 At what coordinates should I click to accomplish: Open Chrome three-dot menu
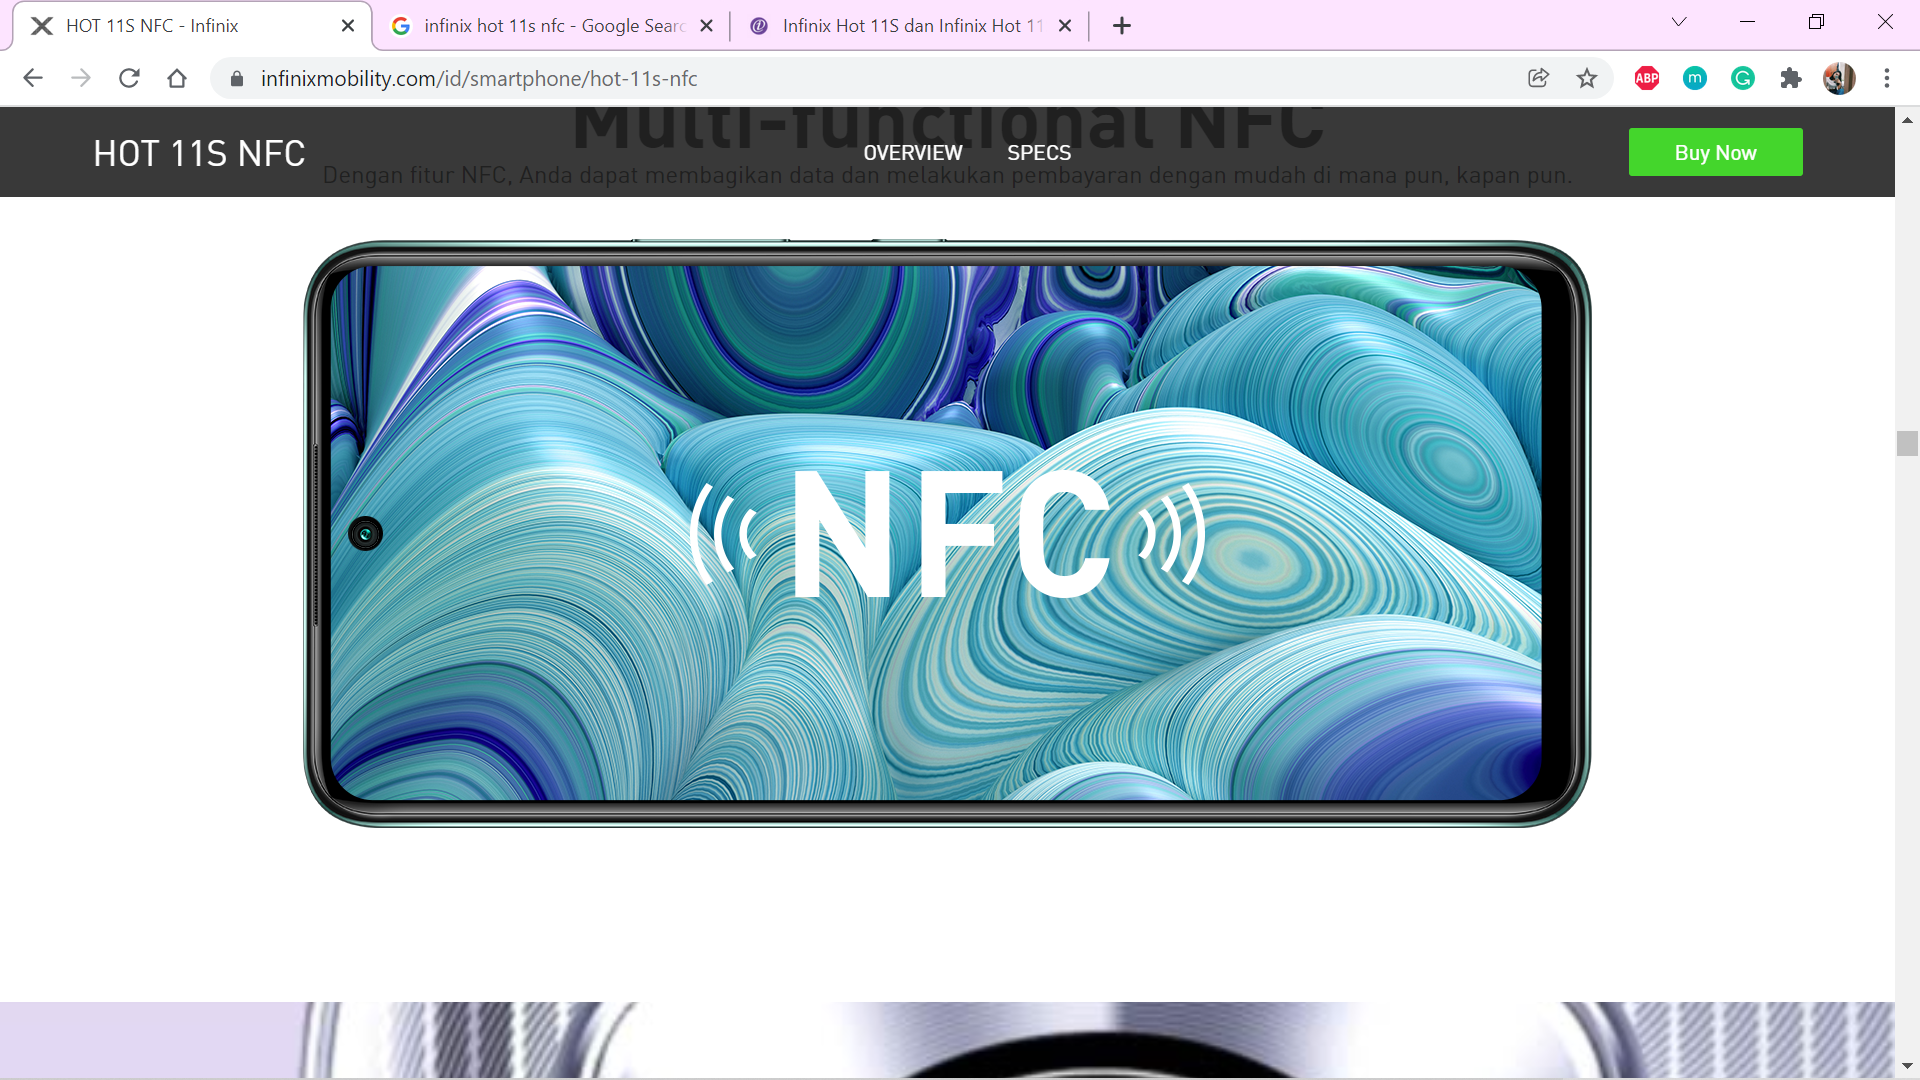click(x=1887, y=78)
